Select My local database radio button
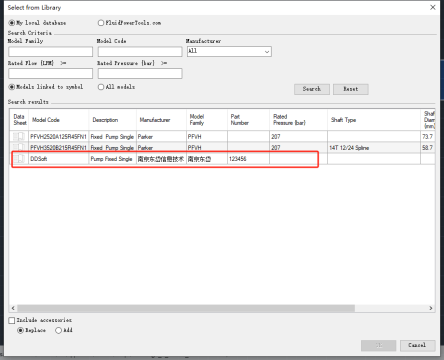444x360 pixels. pyautogui.click(x=12, y=23)
